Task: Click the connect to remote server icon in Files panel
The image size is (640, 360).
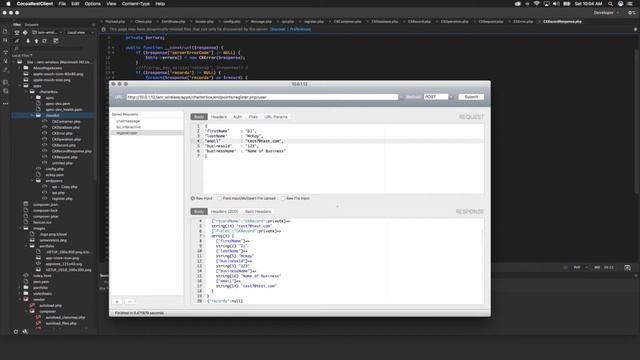Action: tap(17, 41)
